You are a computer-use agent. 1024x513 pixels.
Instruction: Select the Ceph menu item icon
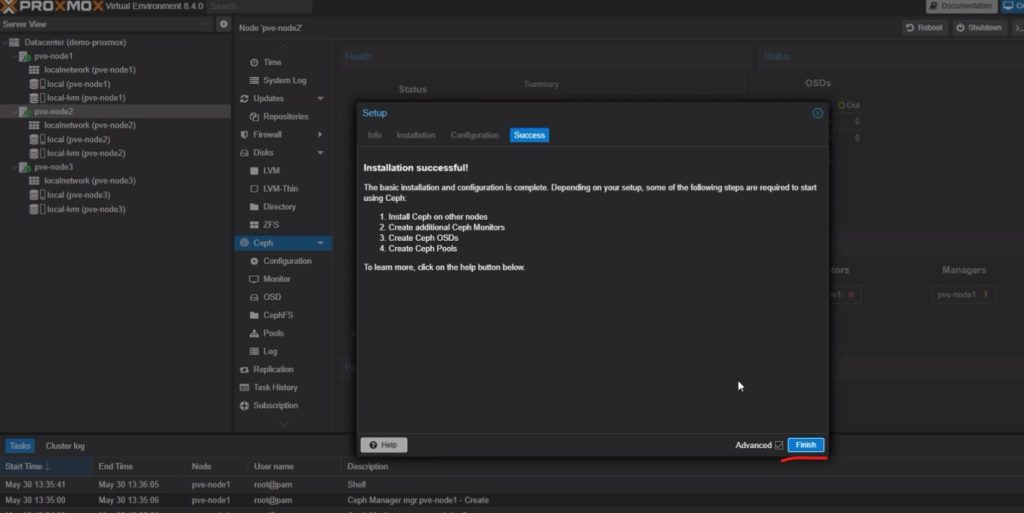click(244, 243)
